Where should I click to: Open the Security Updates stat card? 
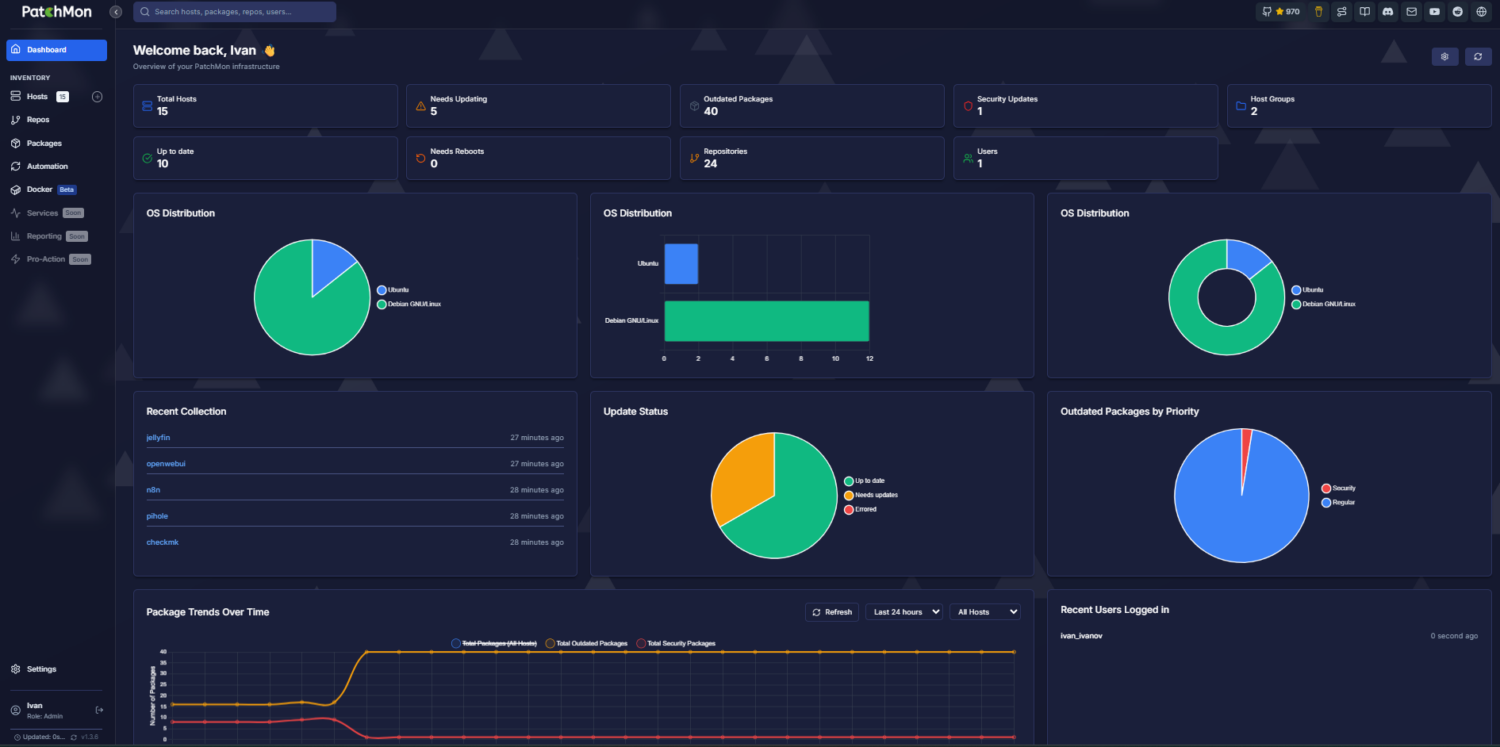coord(1085,106)
